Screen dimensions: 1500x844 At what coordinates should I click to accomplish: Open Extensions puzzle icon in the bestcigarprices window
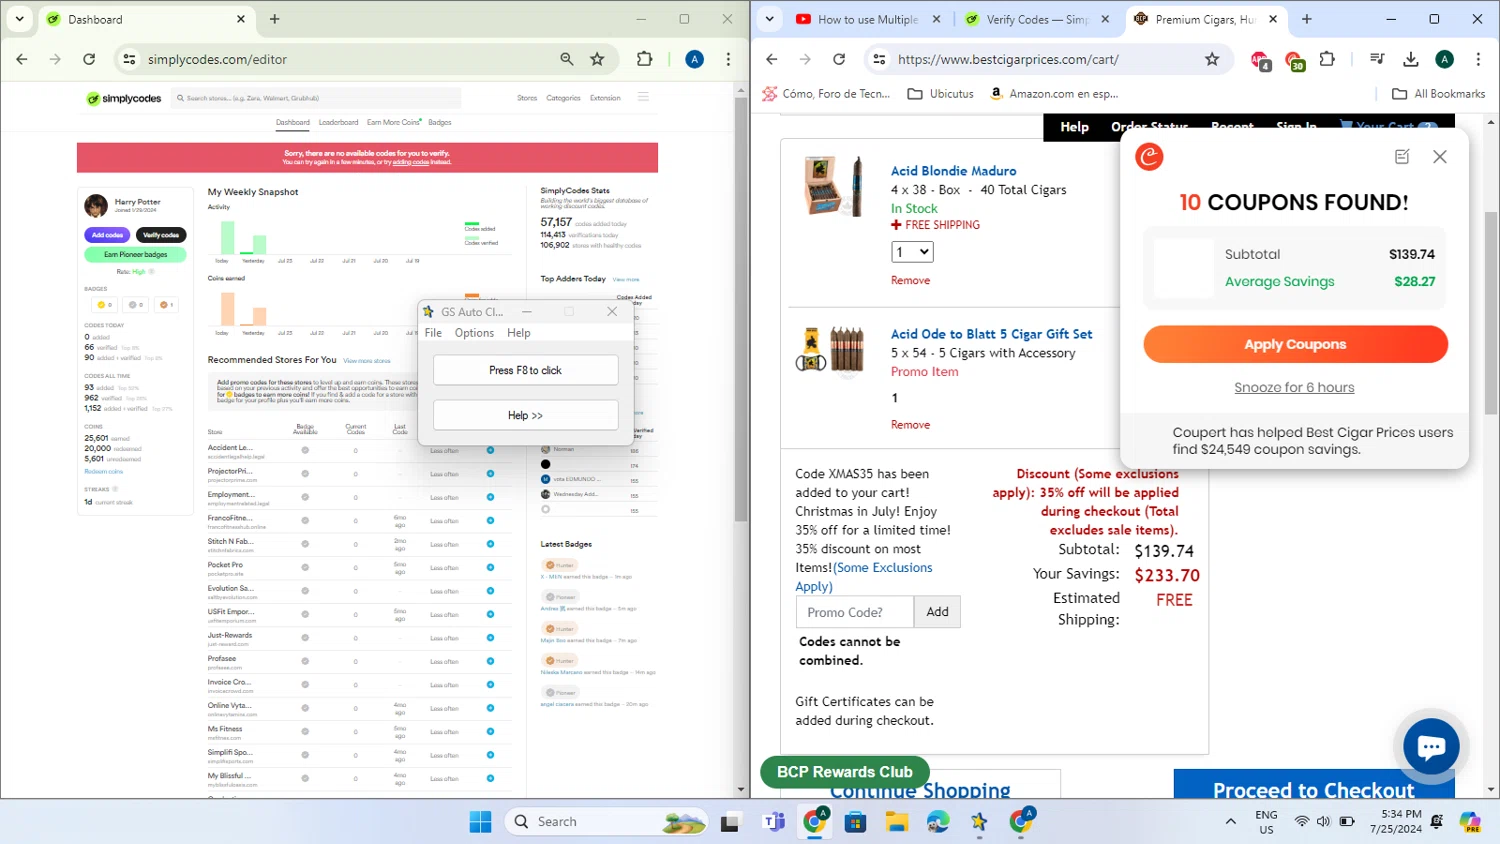click(1327, 59)
